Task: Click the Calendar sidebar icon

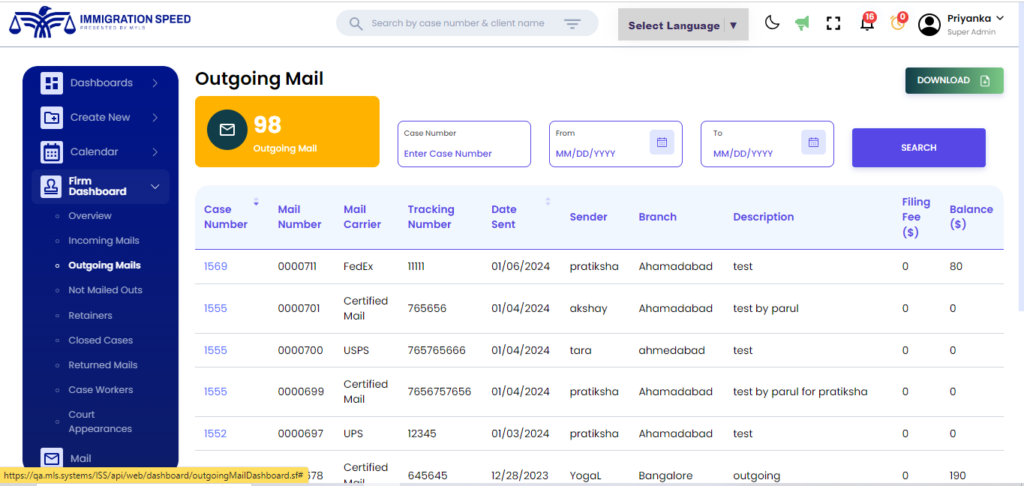Action: 52,152
